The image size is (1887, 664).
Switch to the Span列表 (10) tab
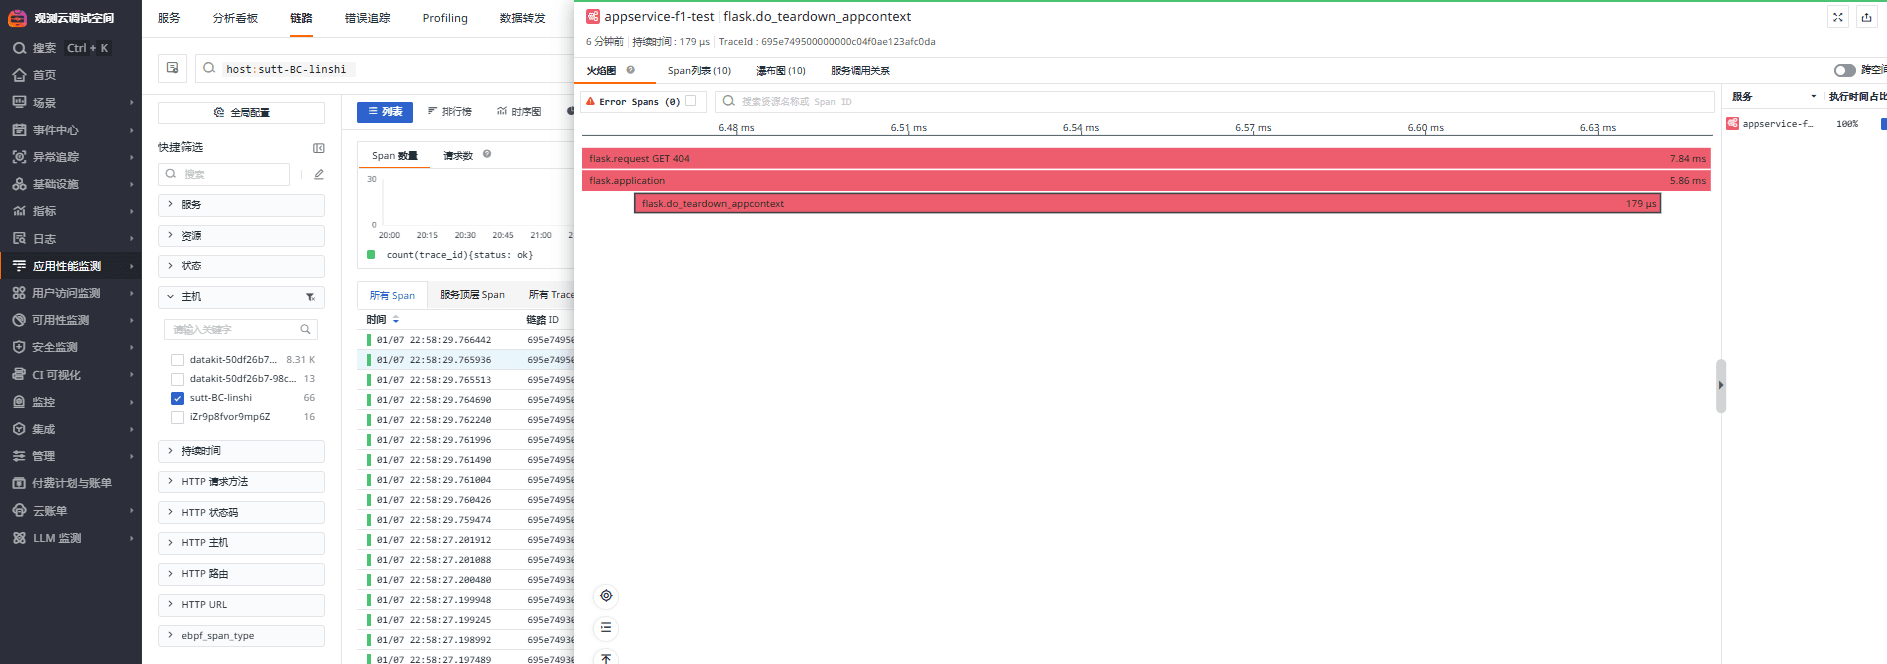[x=699, y=71]
